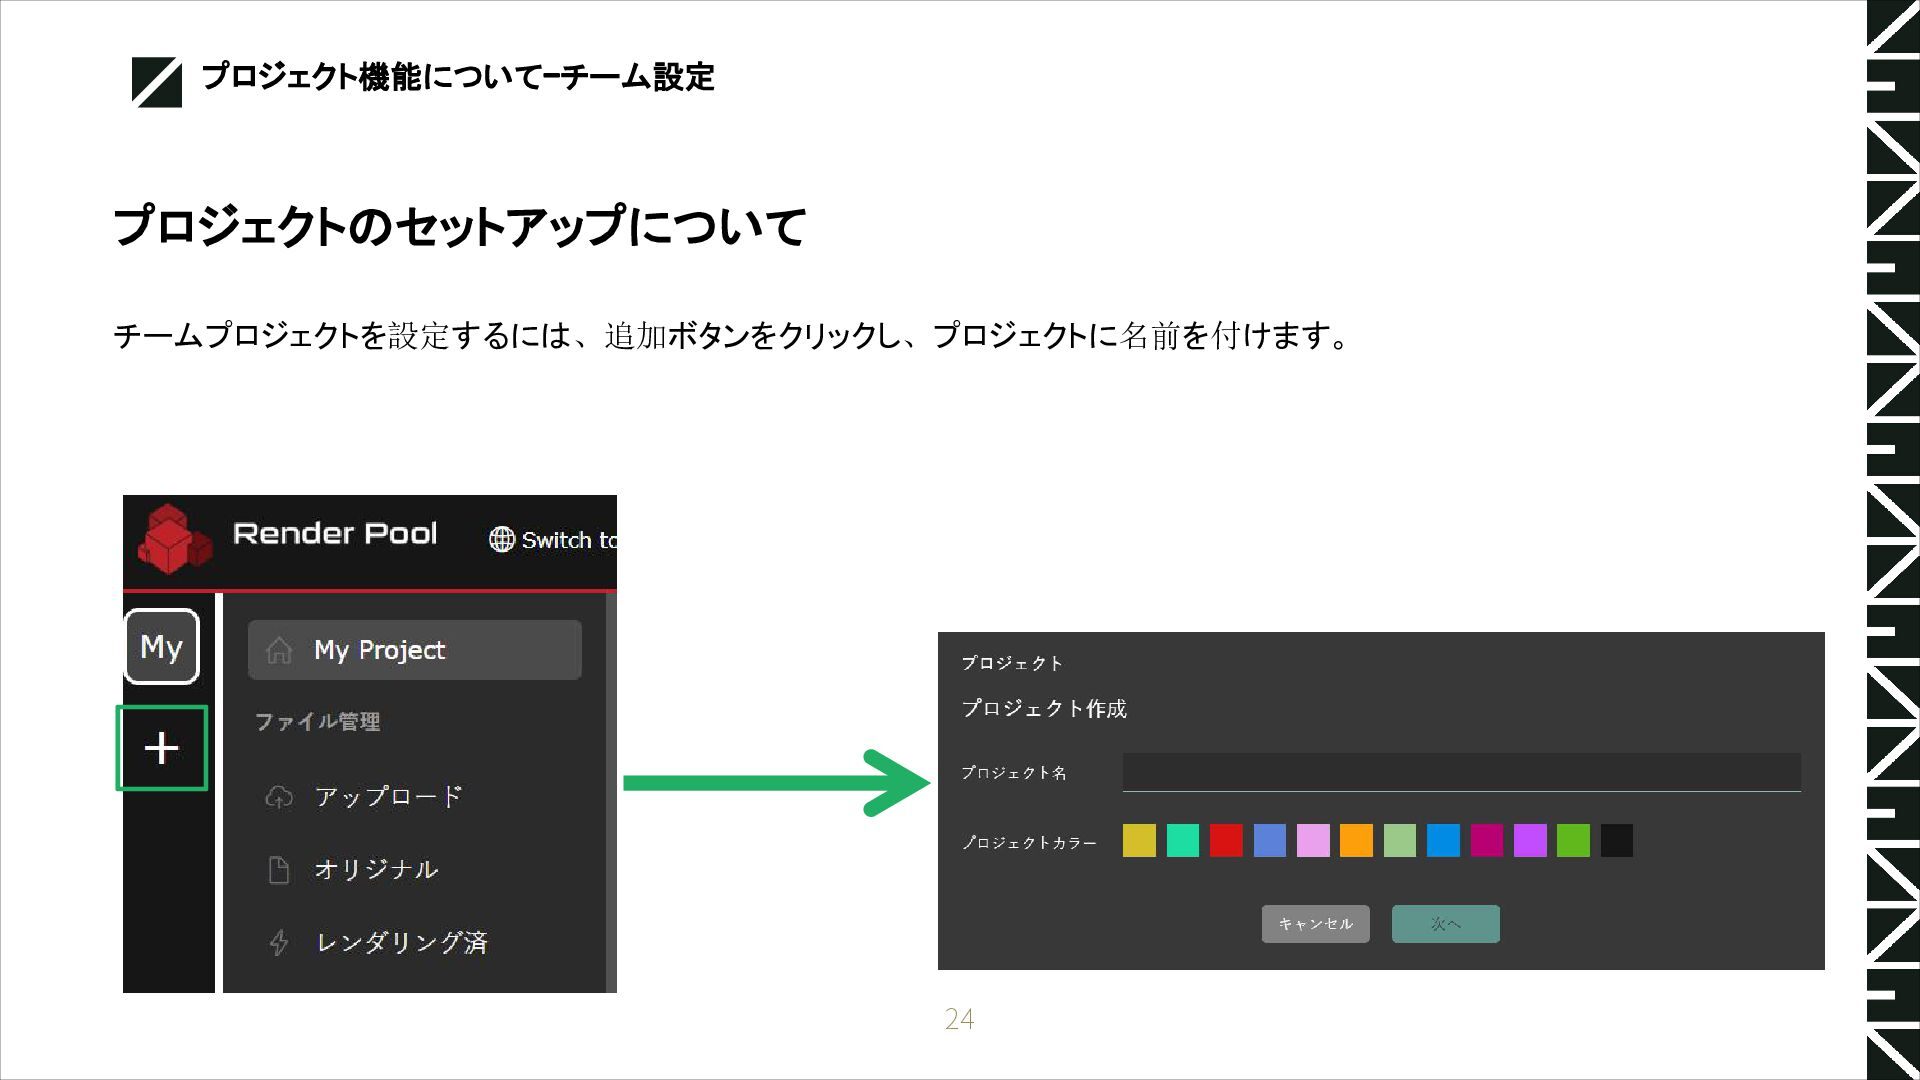Click the Render Pool cube logo
1920x1080 pixels.
click(x=174, y=540)
